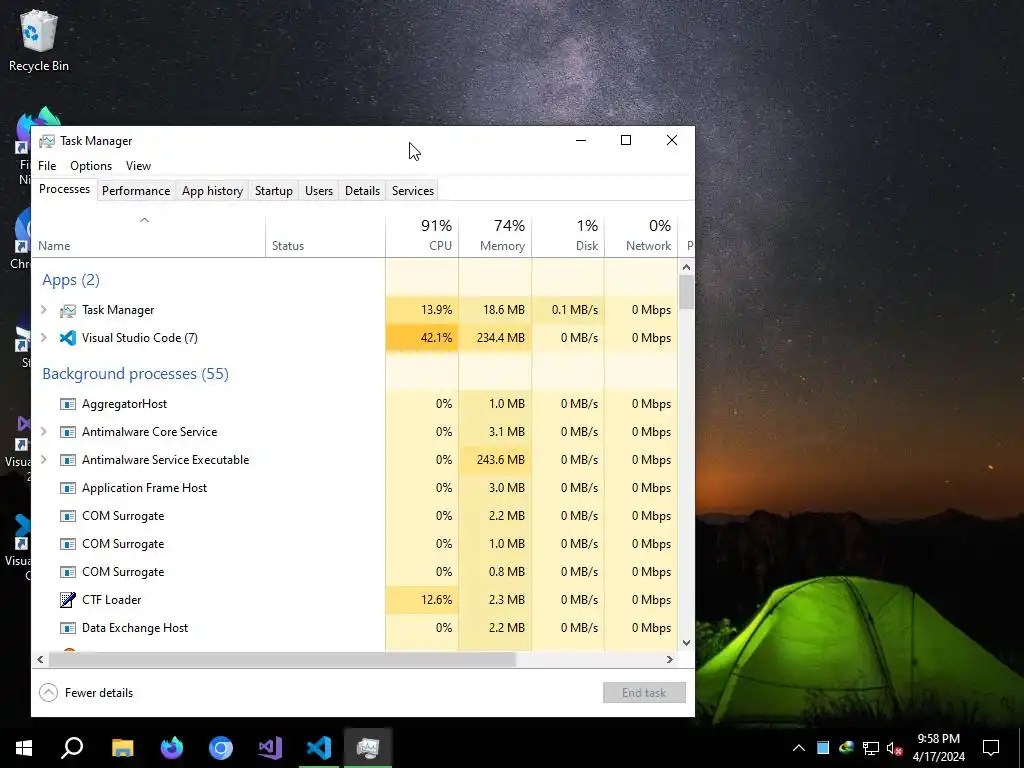Collapse to Fewer details

coord(86,693)
